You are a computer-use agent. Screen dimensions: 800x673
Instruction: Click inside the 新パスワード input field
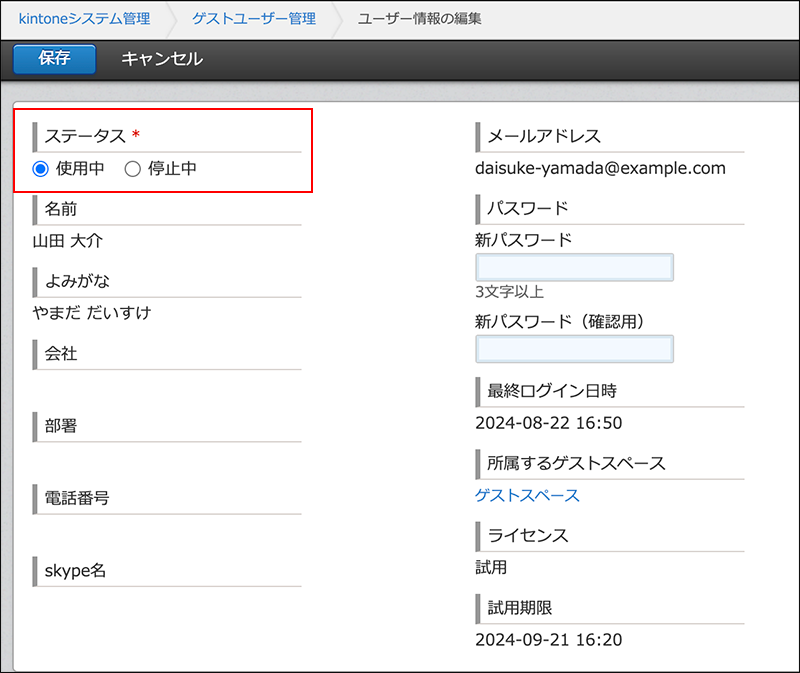[575, 267]
